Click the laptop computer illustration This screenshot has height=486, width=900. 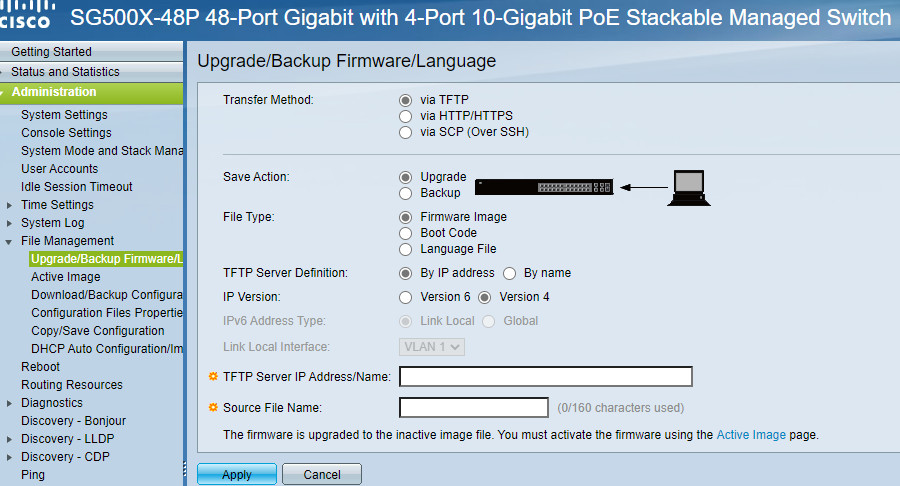(x=689, y=188)
